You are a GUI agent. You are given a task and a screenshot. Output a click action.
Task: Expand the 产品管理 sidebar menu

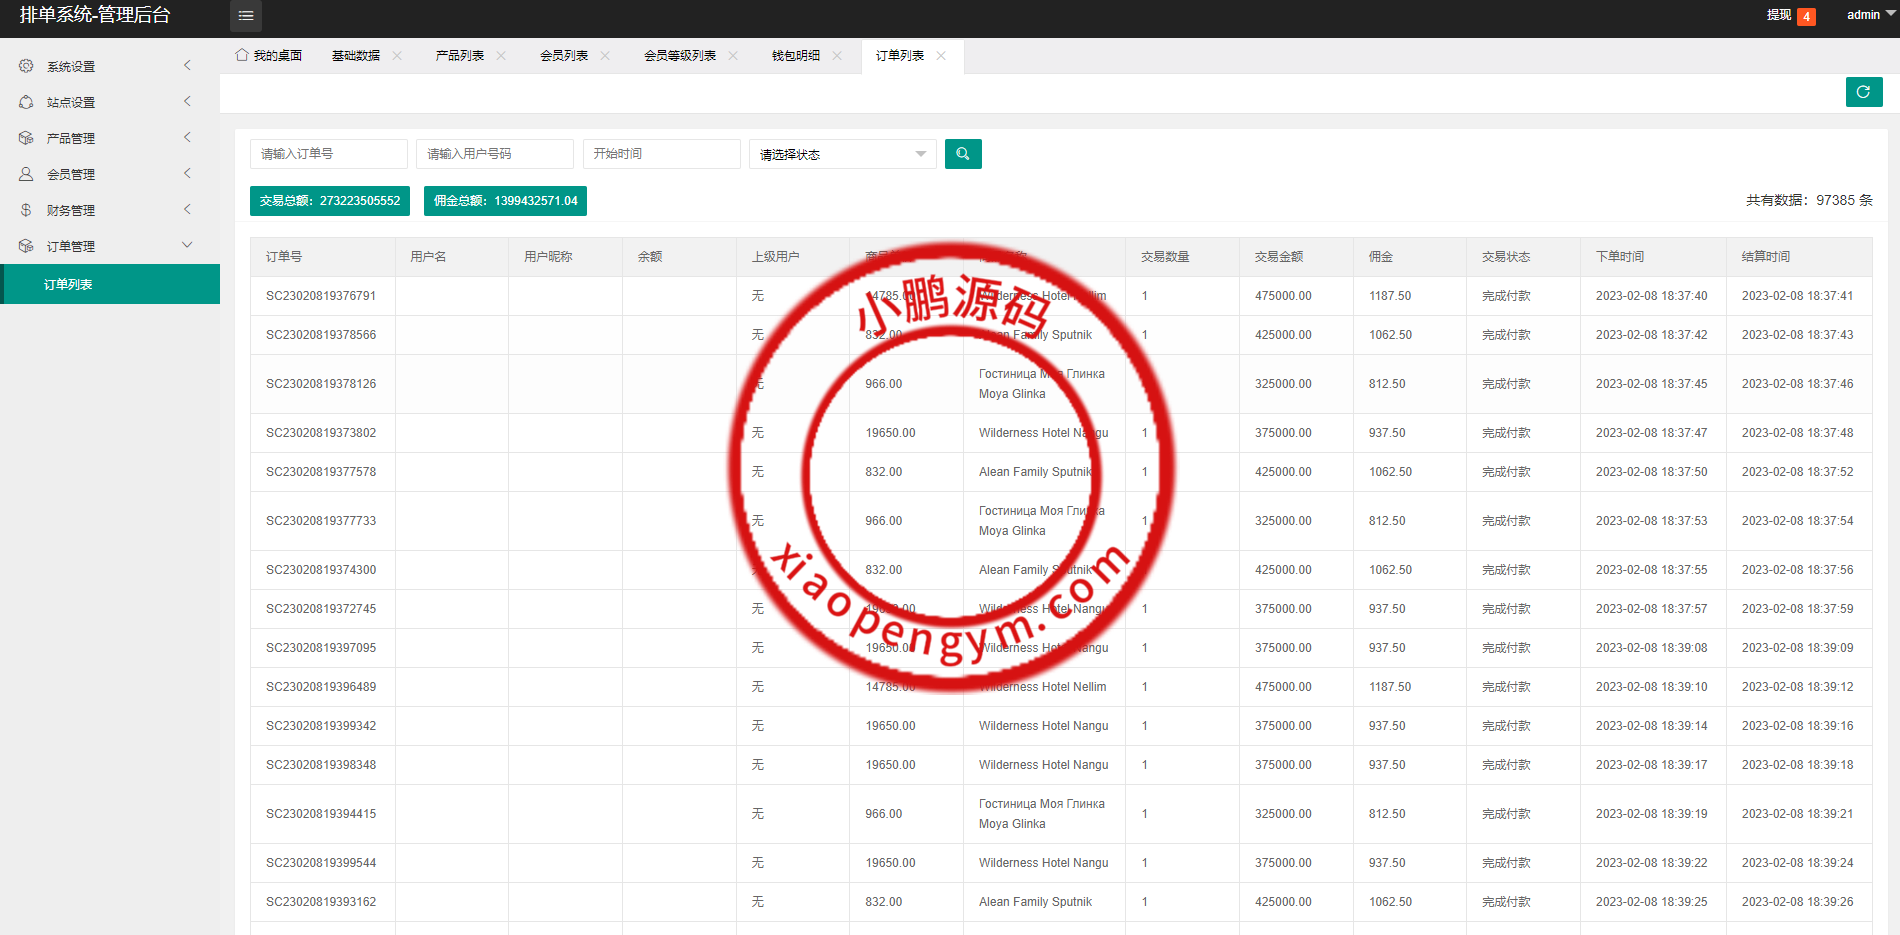click(x=110, y=138)
